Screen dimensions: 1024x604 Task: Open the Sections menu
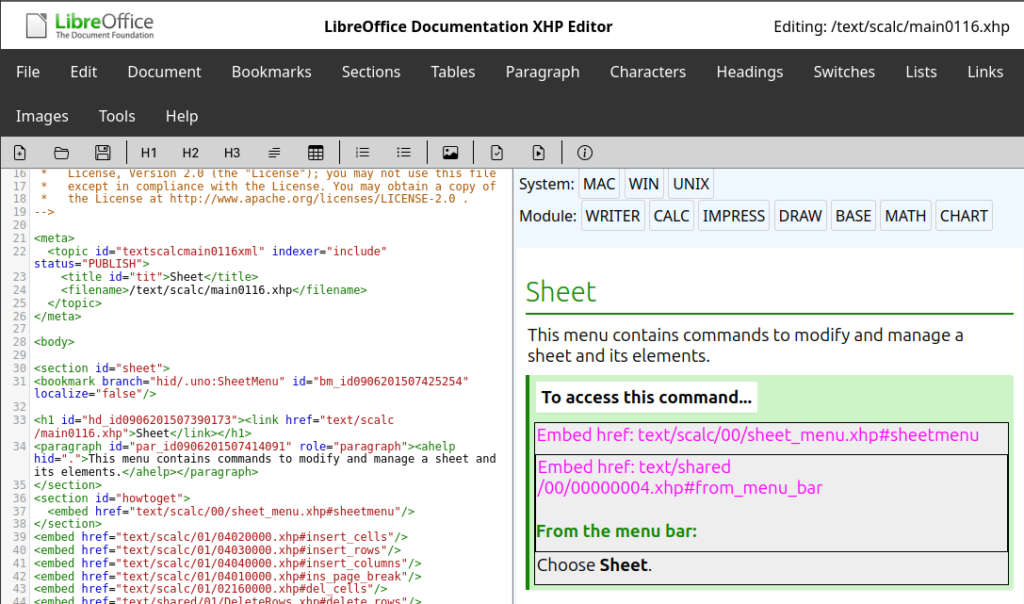coord(371,71)
